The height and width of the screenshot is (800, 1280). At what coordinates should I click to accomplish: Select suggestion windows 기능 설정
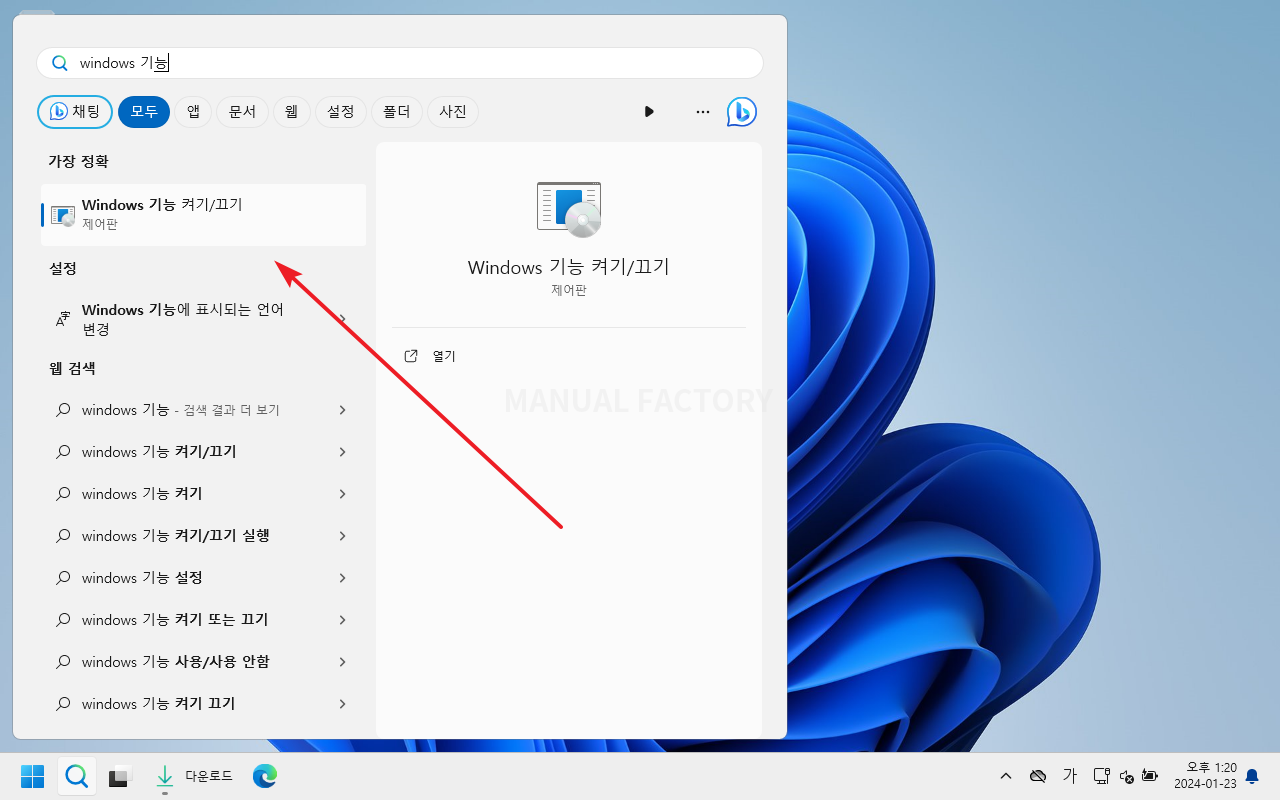tap(203, 578)
